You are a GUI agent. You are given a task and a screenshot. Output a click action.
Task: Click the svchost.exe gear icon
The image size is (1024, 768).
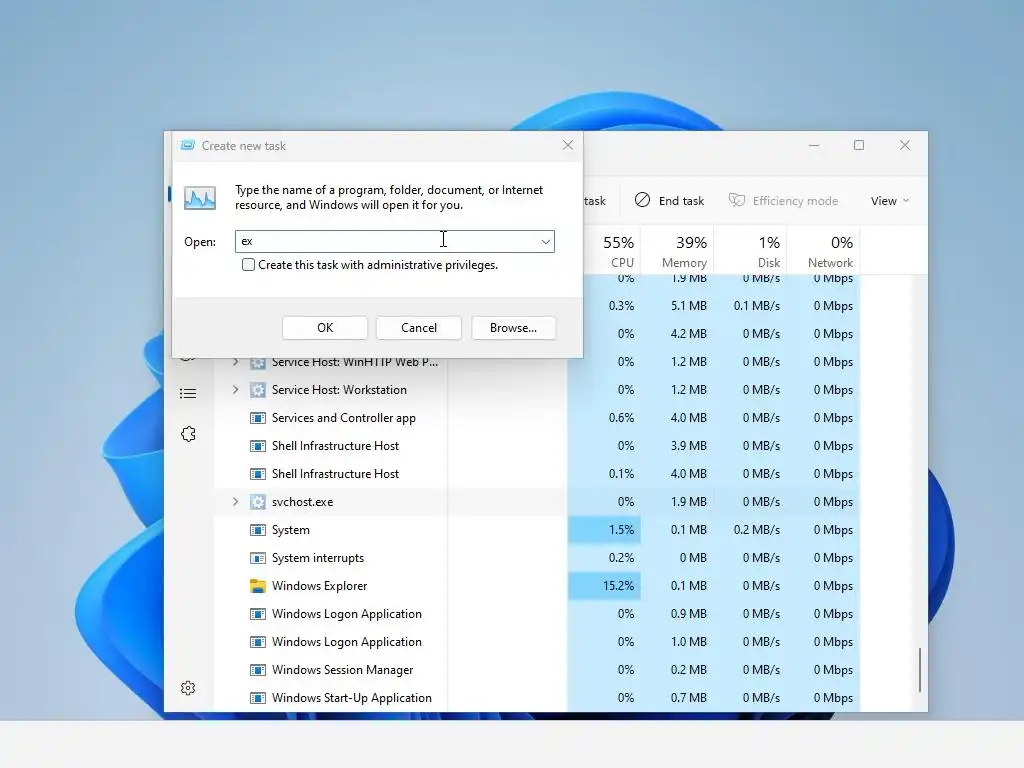[258, 502]
